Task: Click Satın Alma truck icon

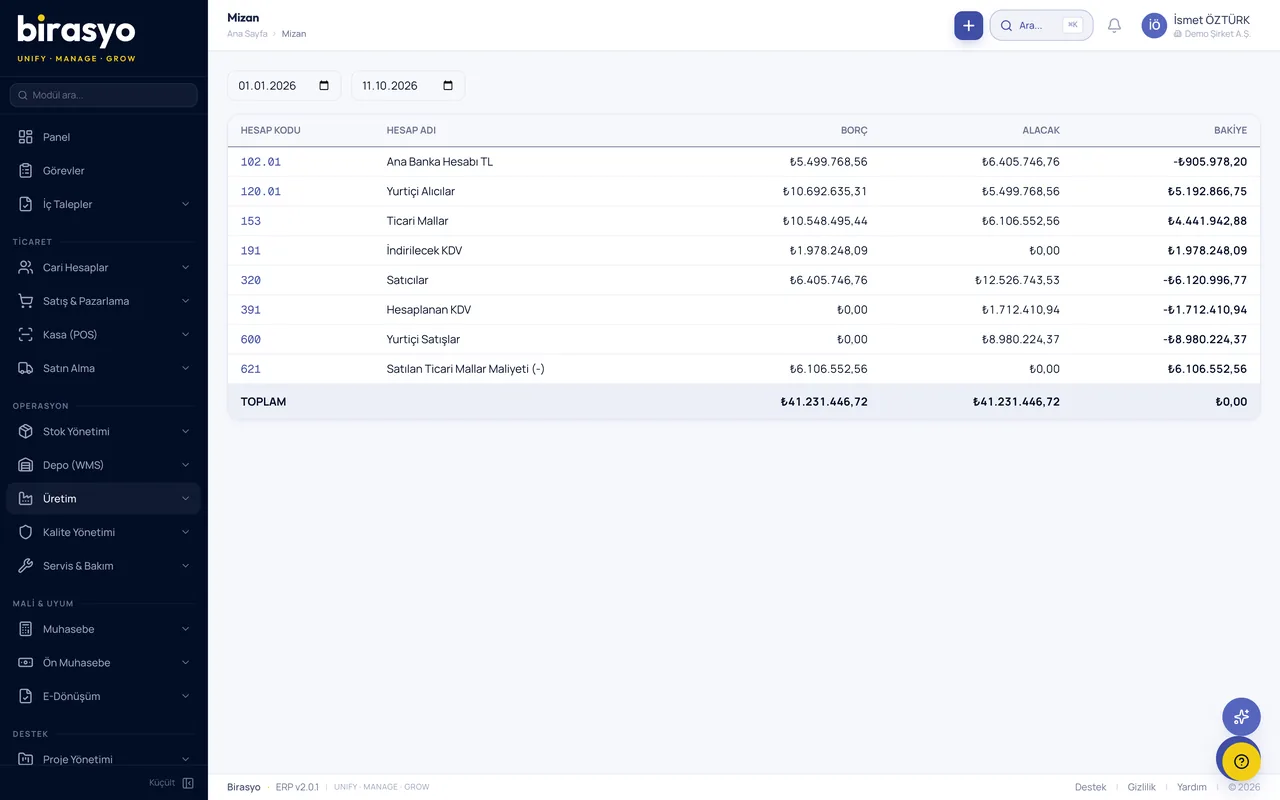Action: [26, 368]
